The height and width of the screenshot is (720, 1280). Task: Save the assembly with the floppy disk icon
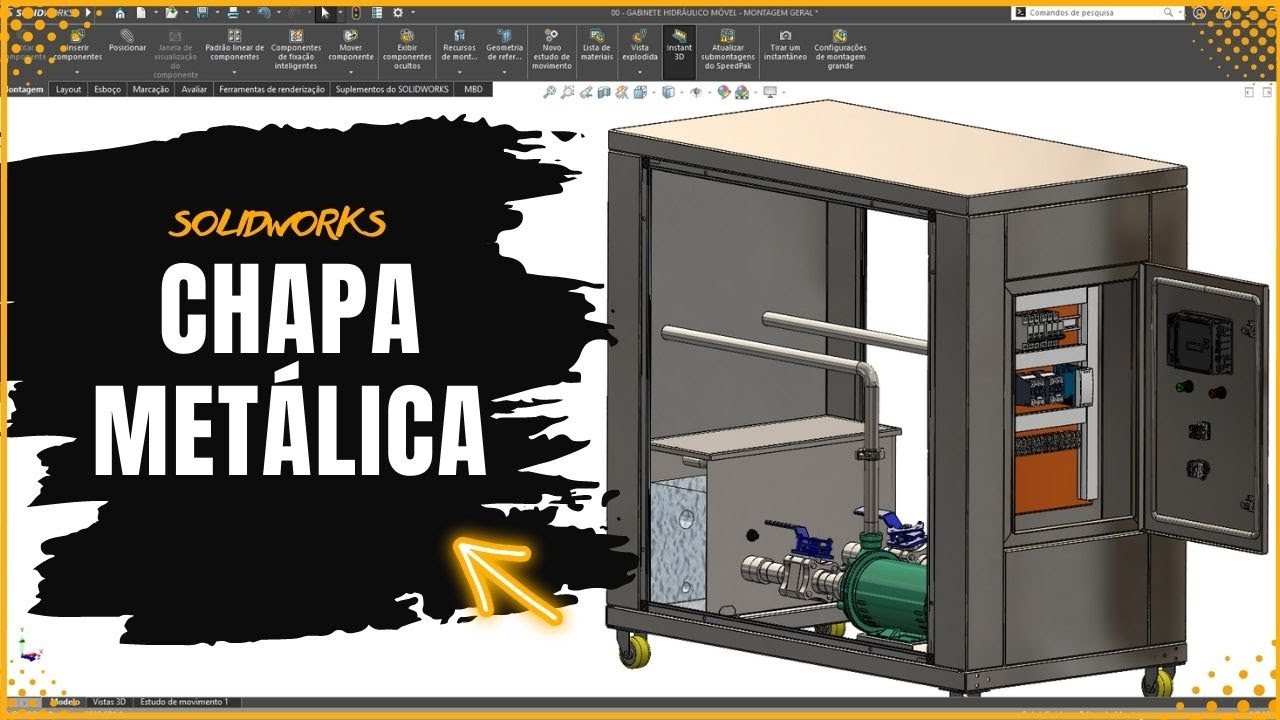coord(202,13)
